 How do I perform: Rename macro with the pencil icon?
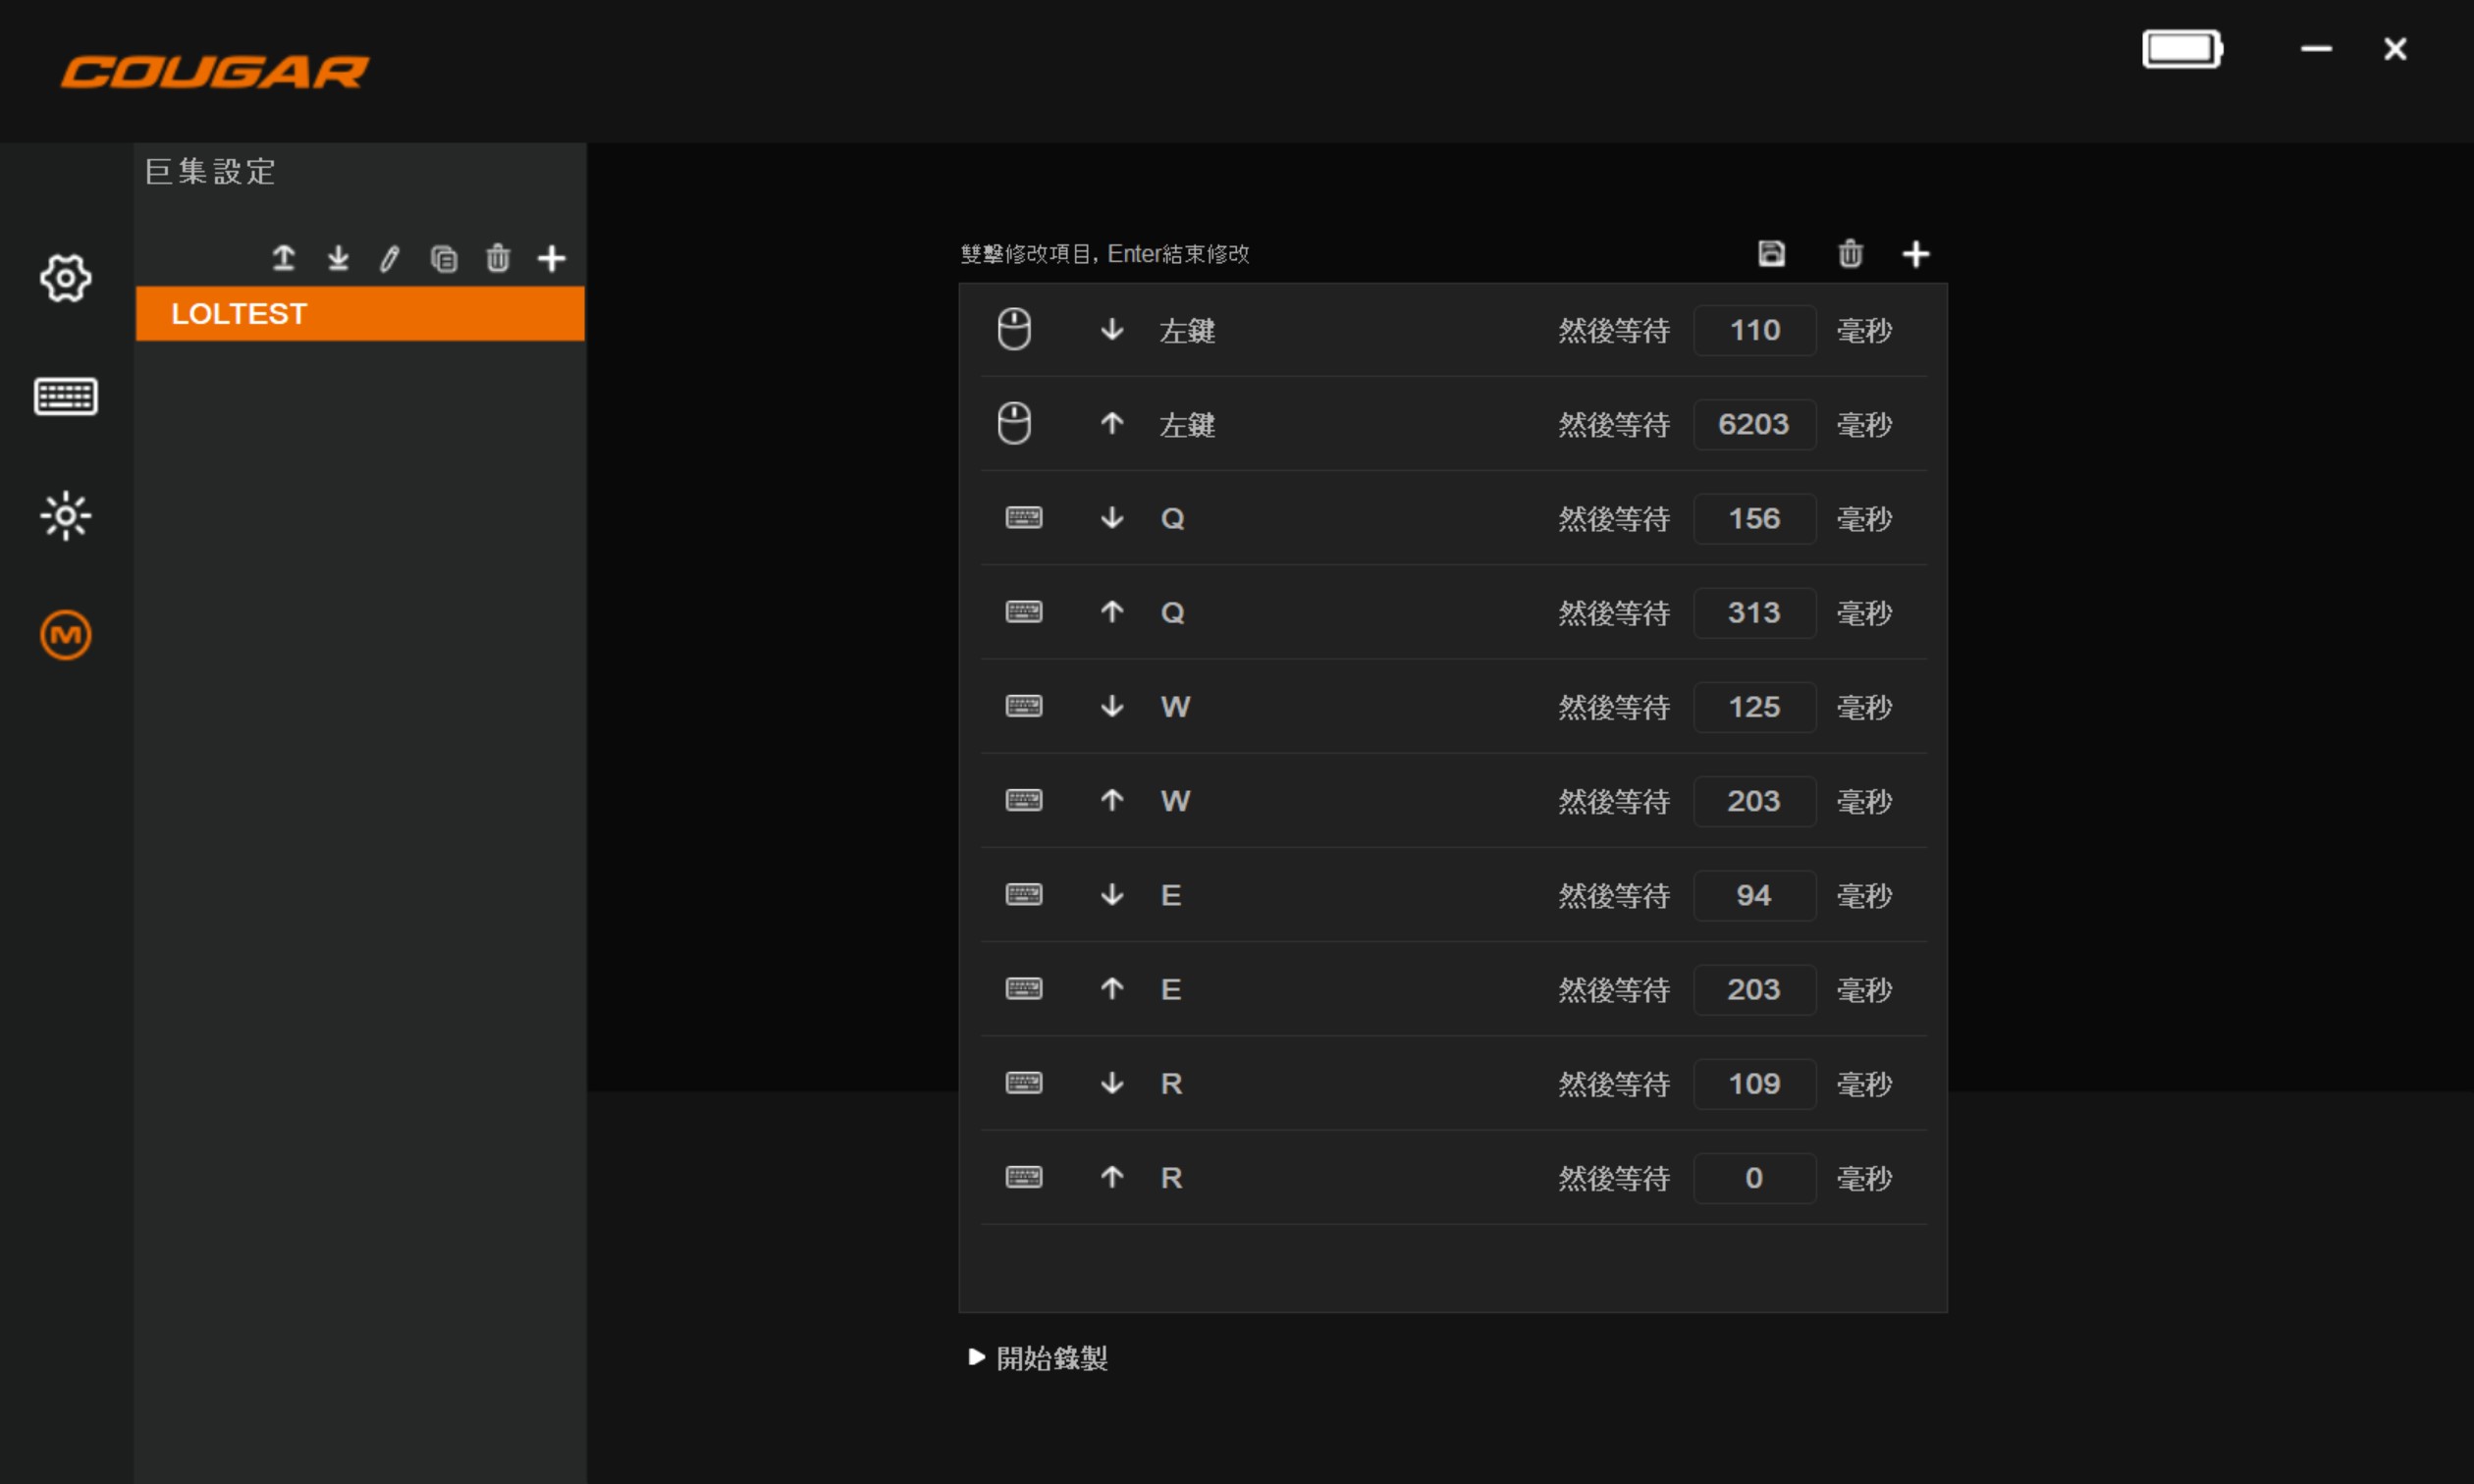tap(390, 259)
